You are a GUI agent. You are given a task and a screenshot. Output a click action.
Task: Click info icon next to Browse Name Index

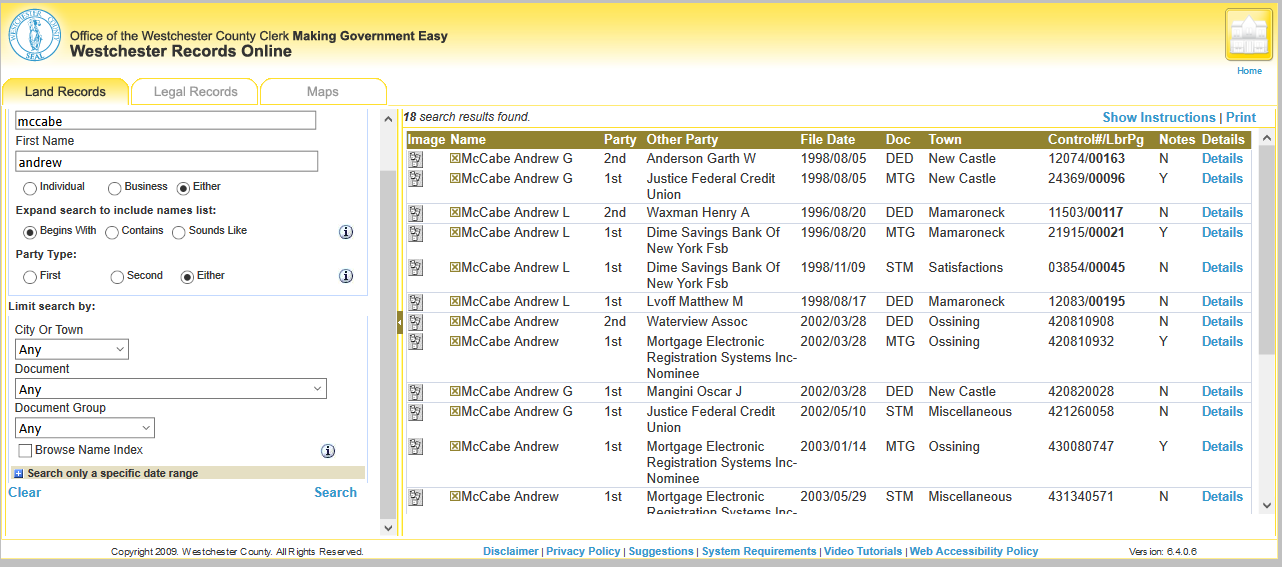328,451
